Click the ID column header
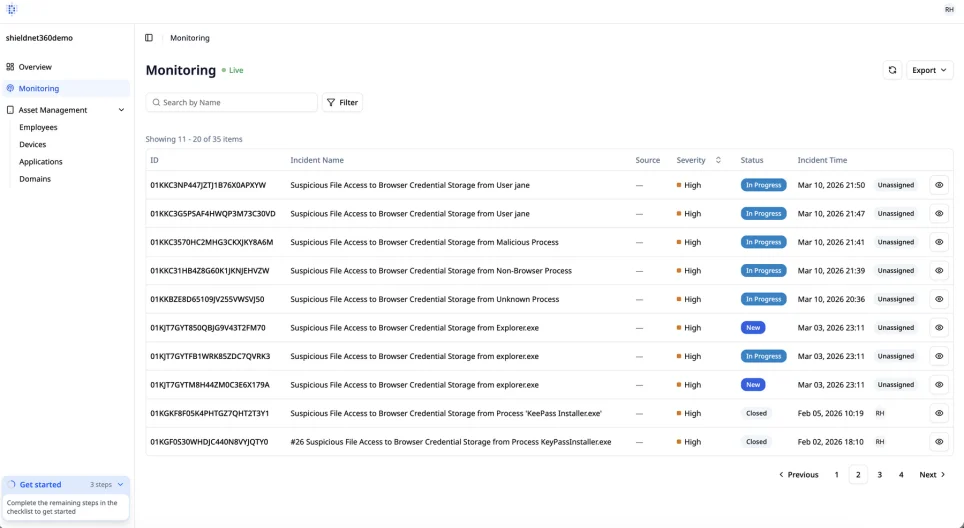 click(x=154, y=160)
